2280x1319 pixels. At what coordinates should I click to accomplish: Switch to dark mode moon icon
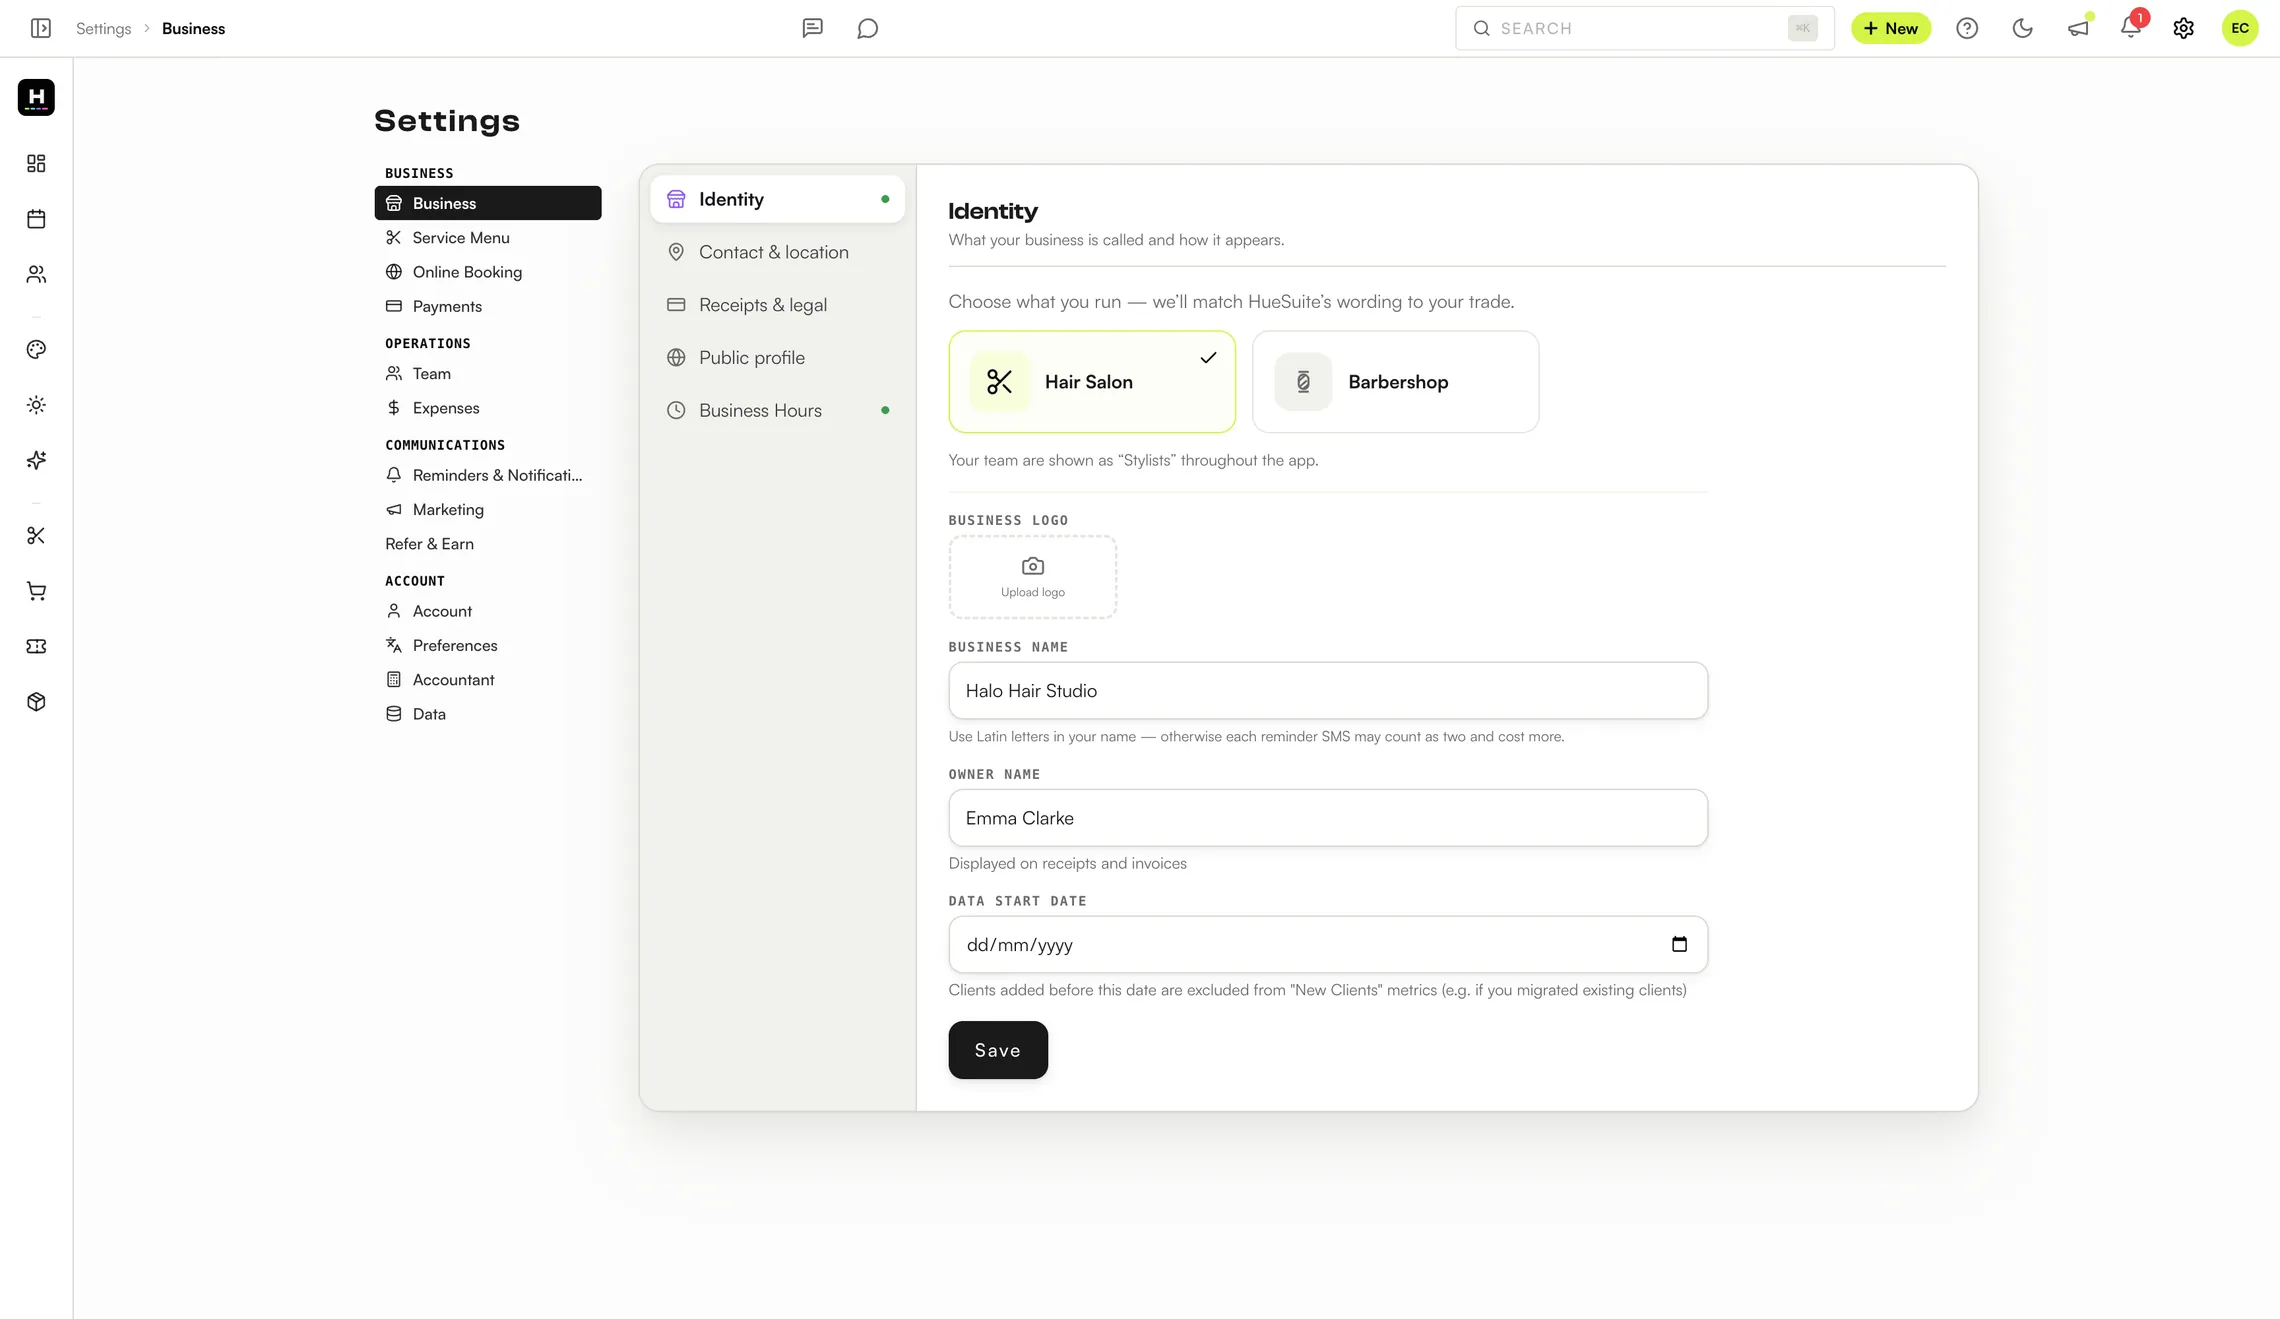[x=2022, y=28]
